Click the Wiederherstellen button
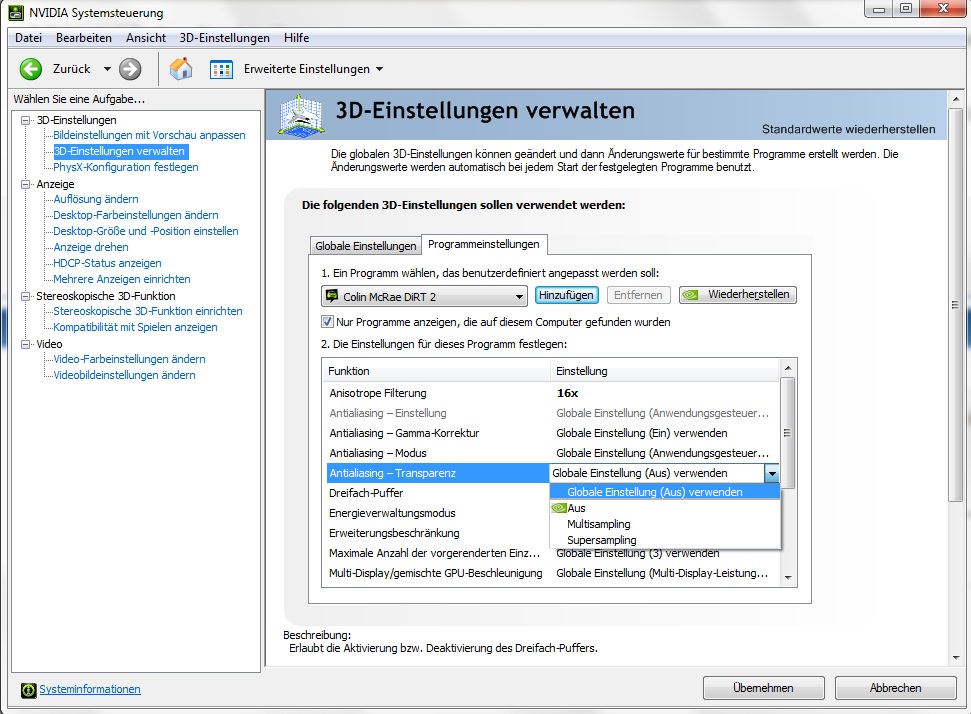 click(738, 295)
